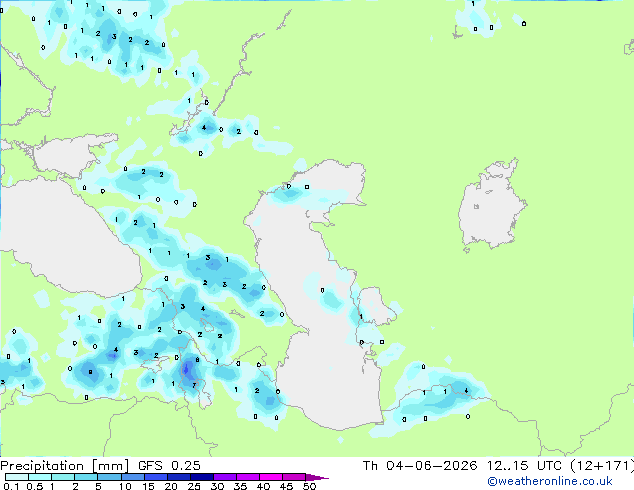Select the 10 mm legend color swatch
Screen dimensions: 634x490
[x=133, y=477]
